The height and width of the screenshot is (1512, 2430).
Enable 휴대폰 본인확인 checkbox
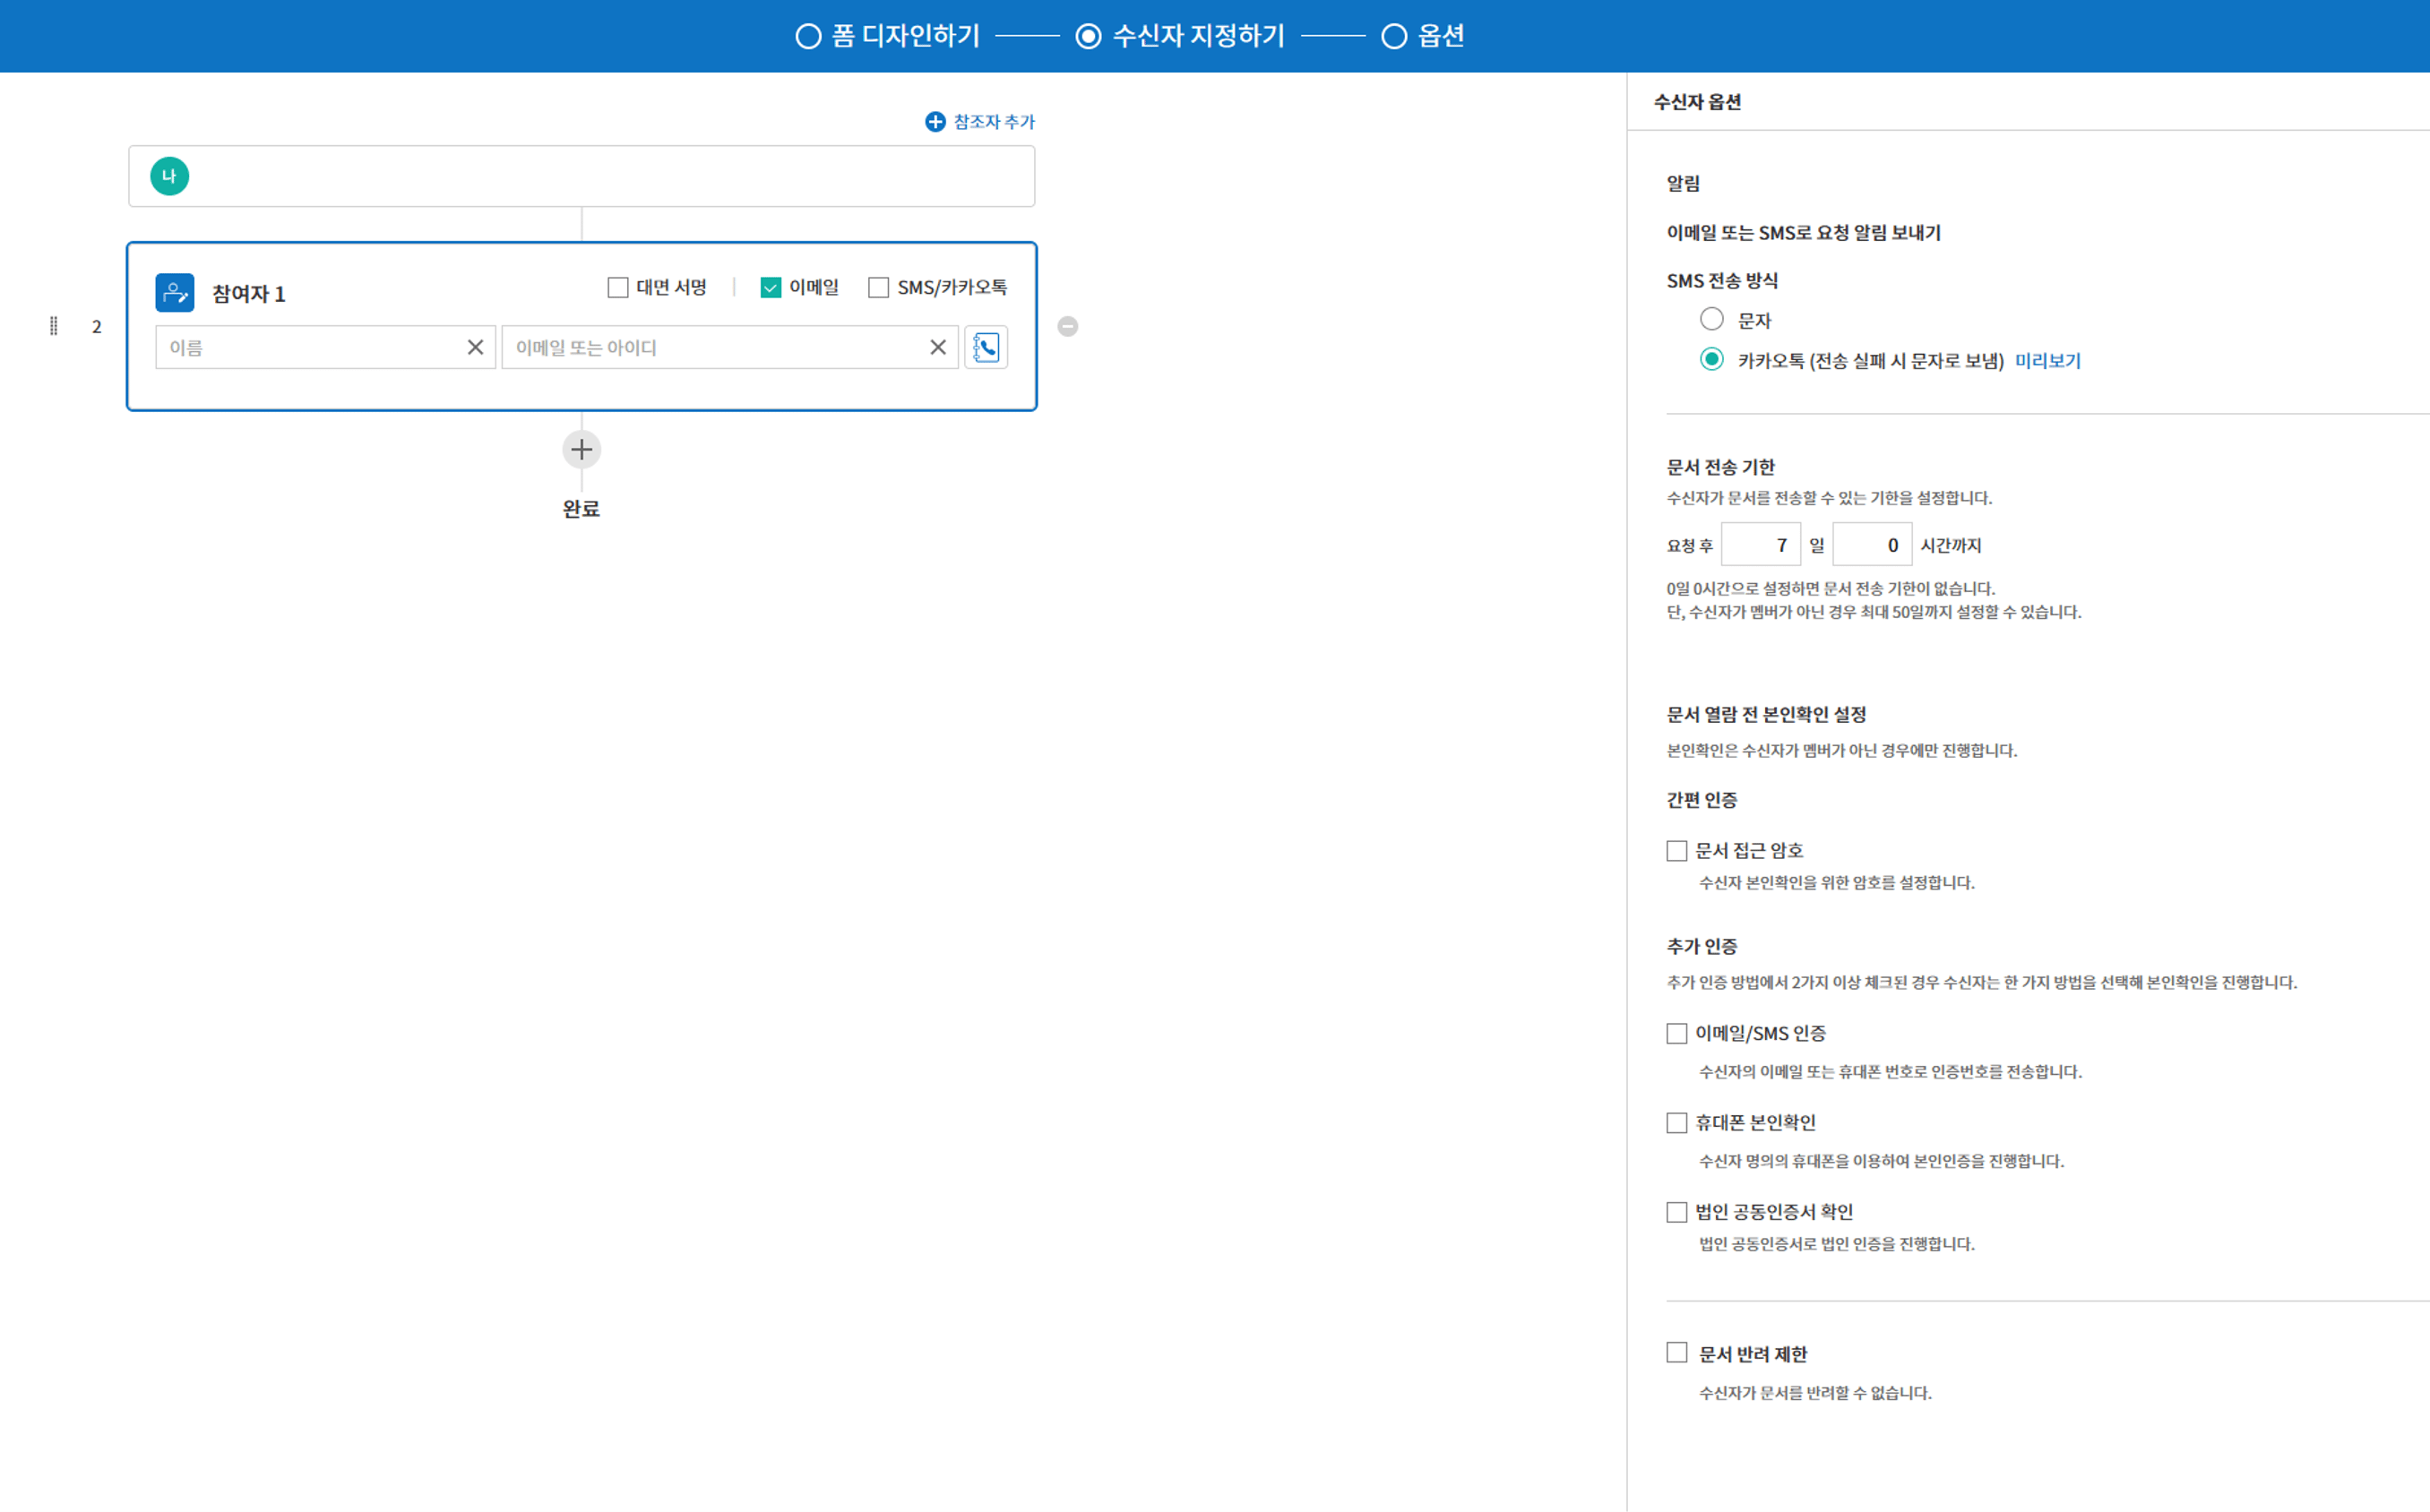click(1677, 1123)
